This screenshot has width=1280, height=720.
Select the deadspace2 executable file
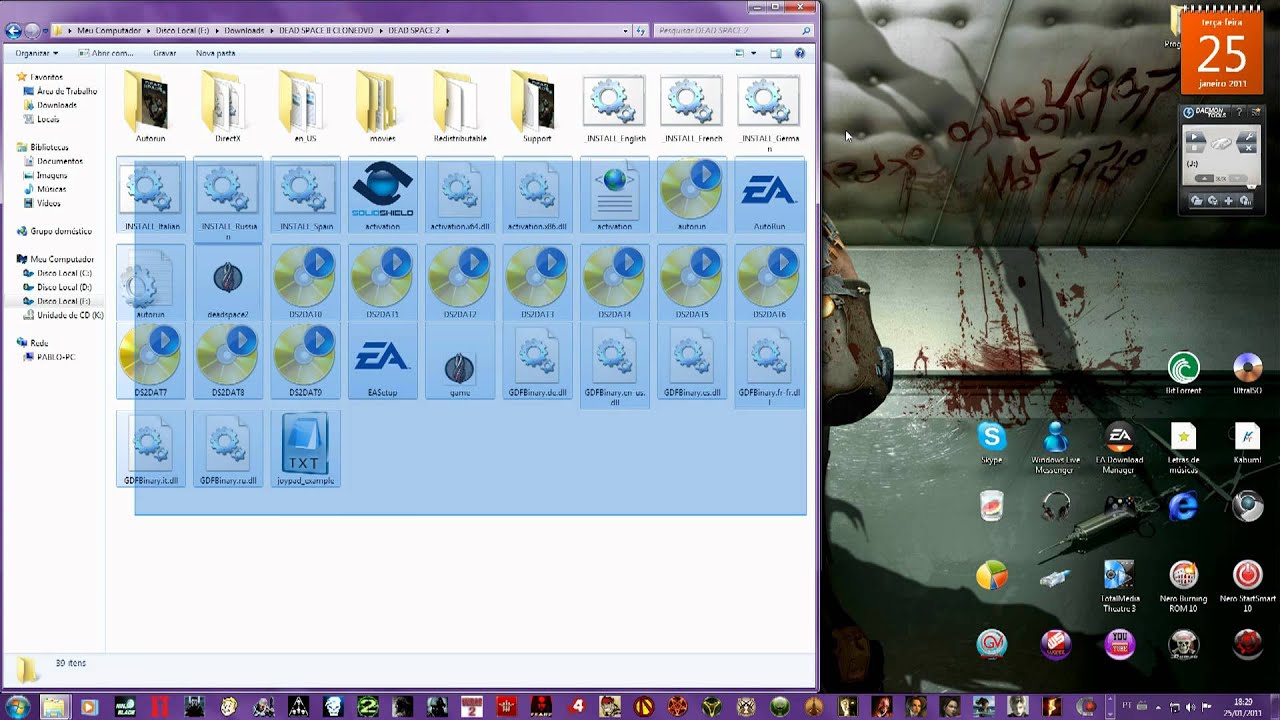tap(228, 283)
